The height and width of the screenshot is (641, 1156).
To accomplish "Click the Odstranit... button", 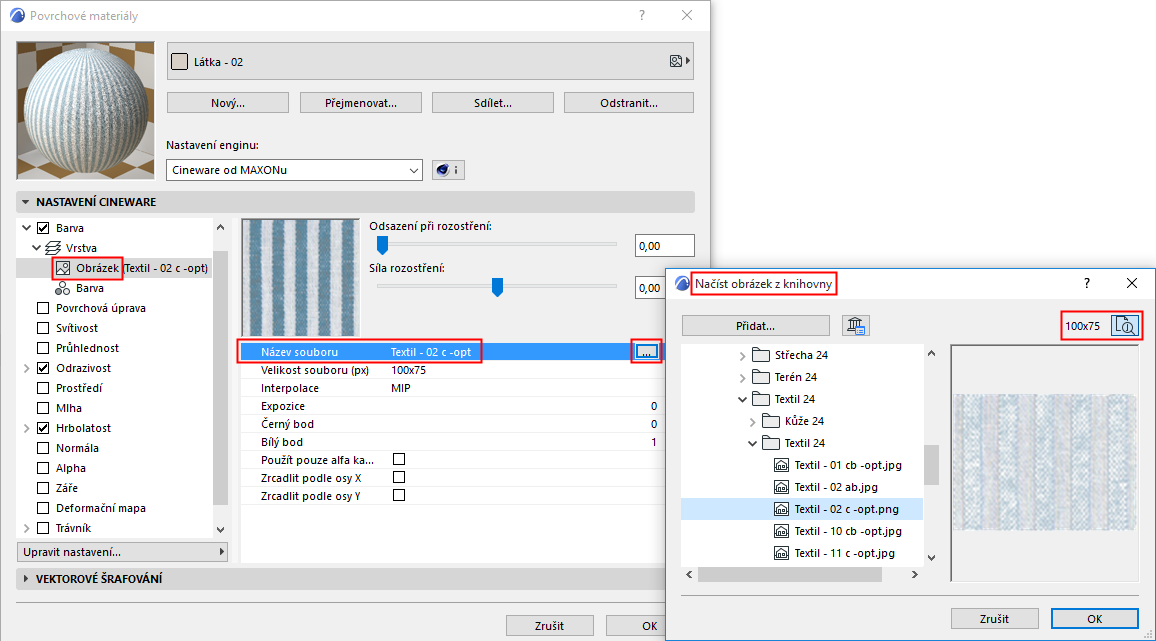I will [x=629, y=103].
